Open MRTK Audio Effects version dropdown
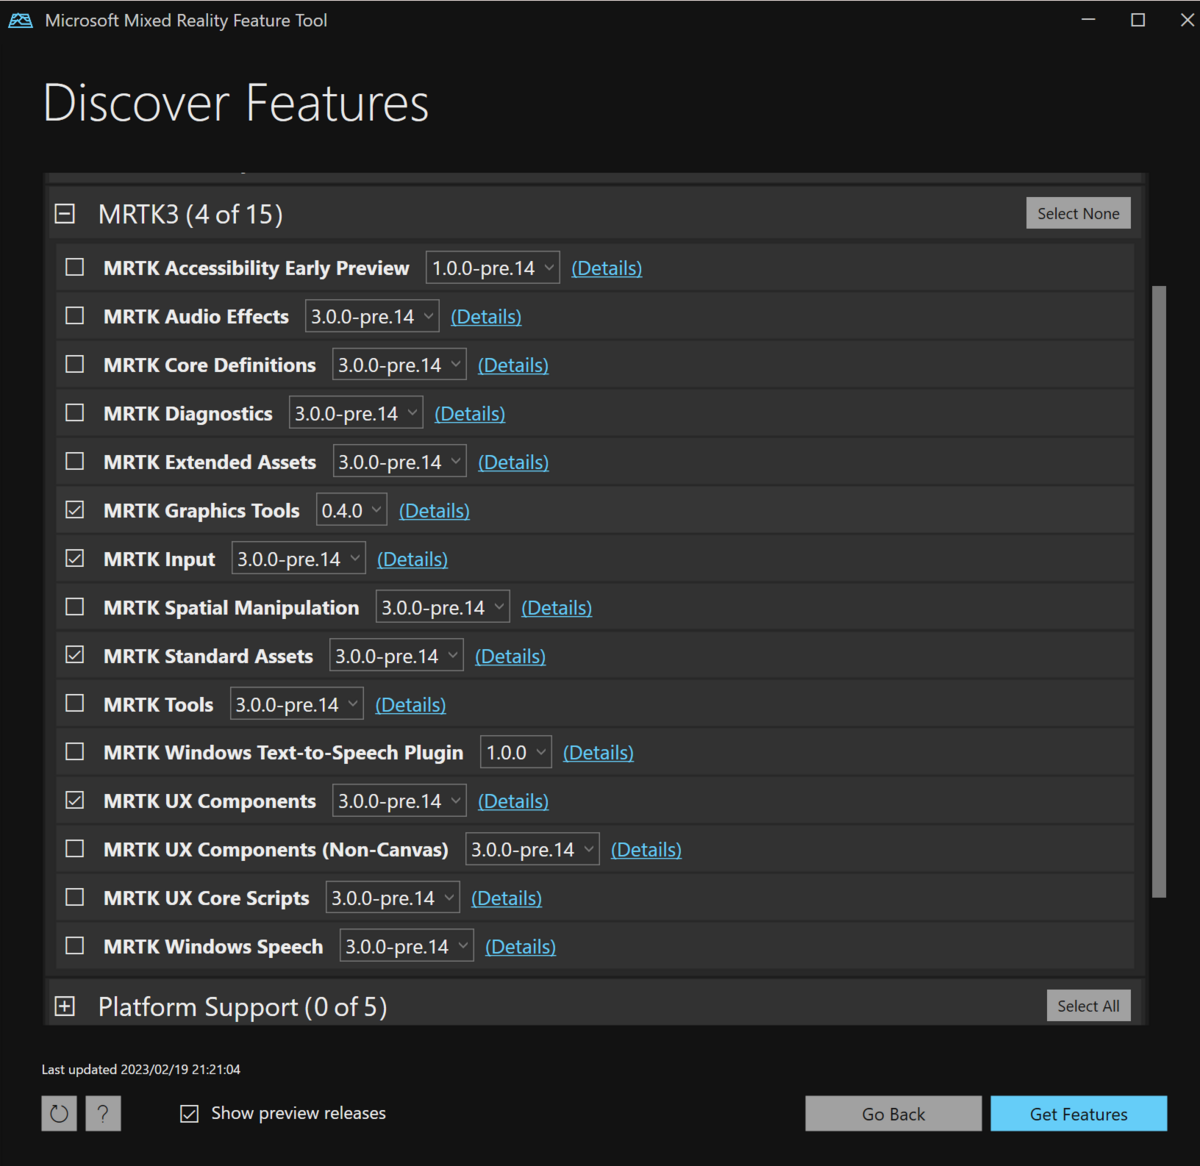 (x=371, y=316)
